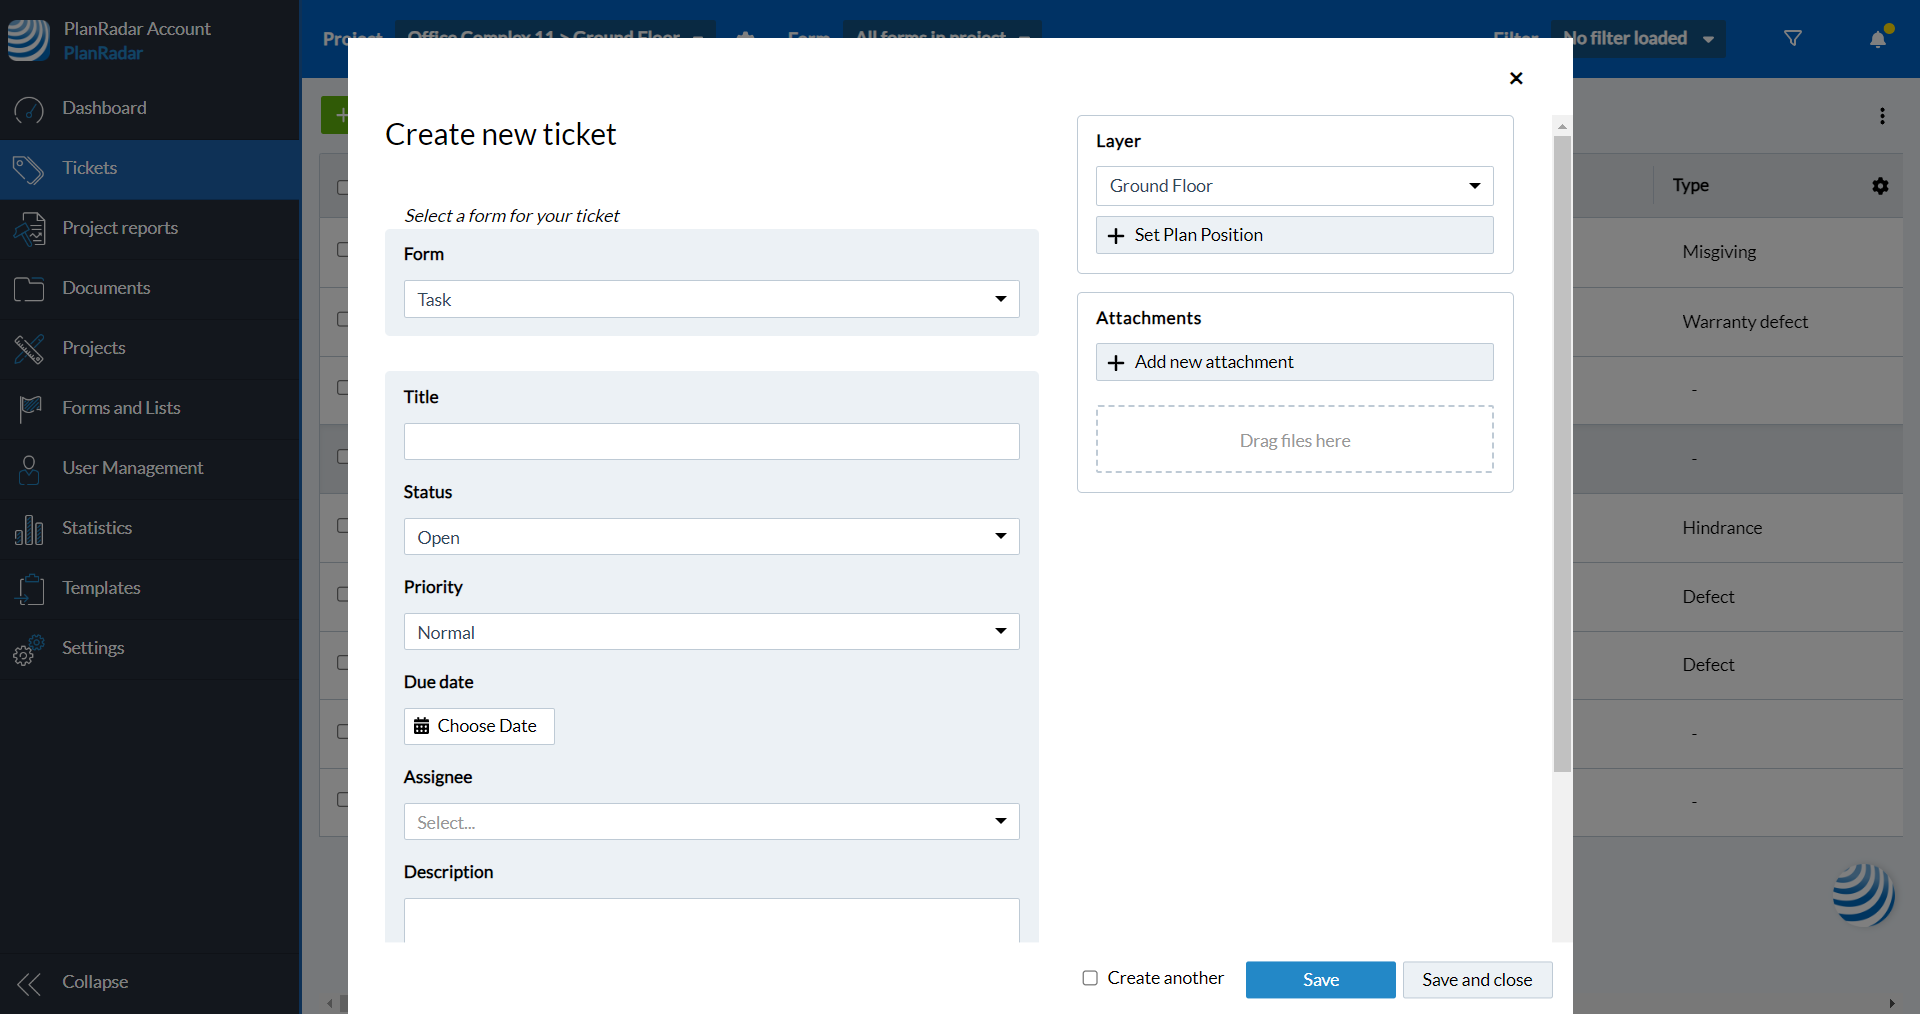Open the Status dropdown set to Open
Image resolution: width=1920 pixels, height=1014 pixels.
(x=711, y=537)
